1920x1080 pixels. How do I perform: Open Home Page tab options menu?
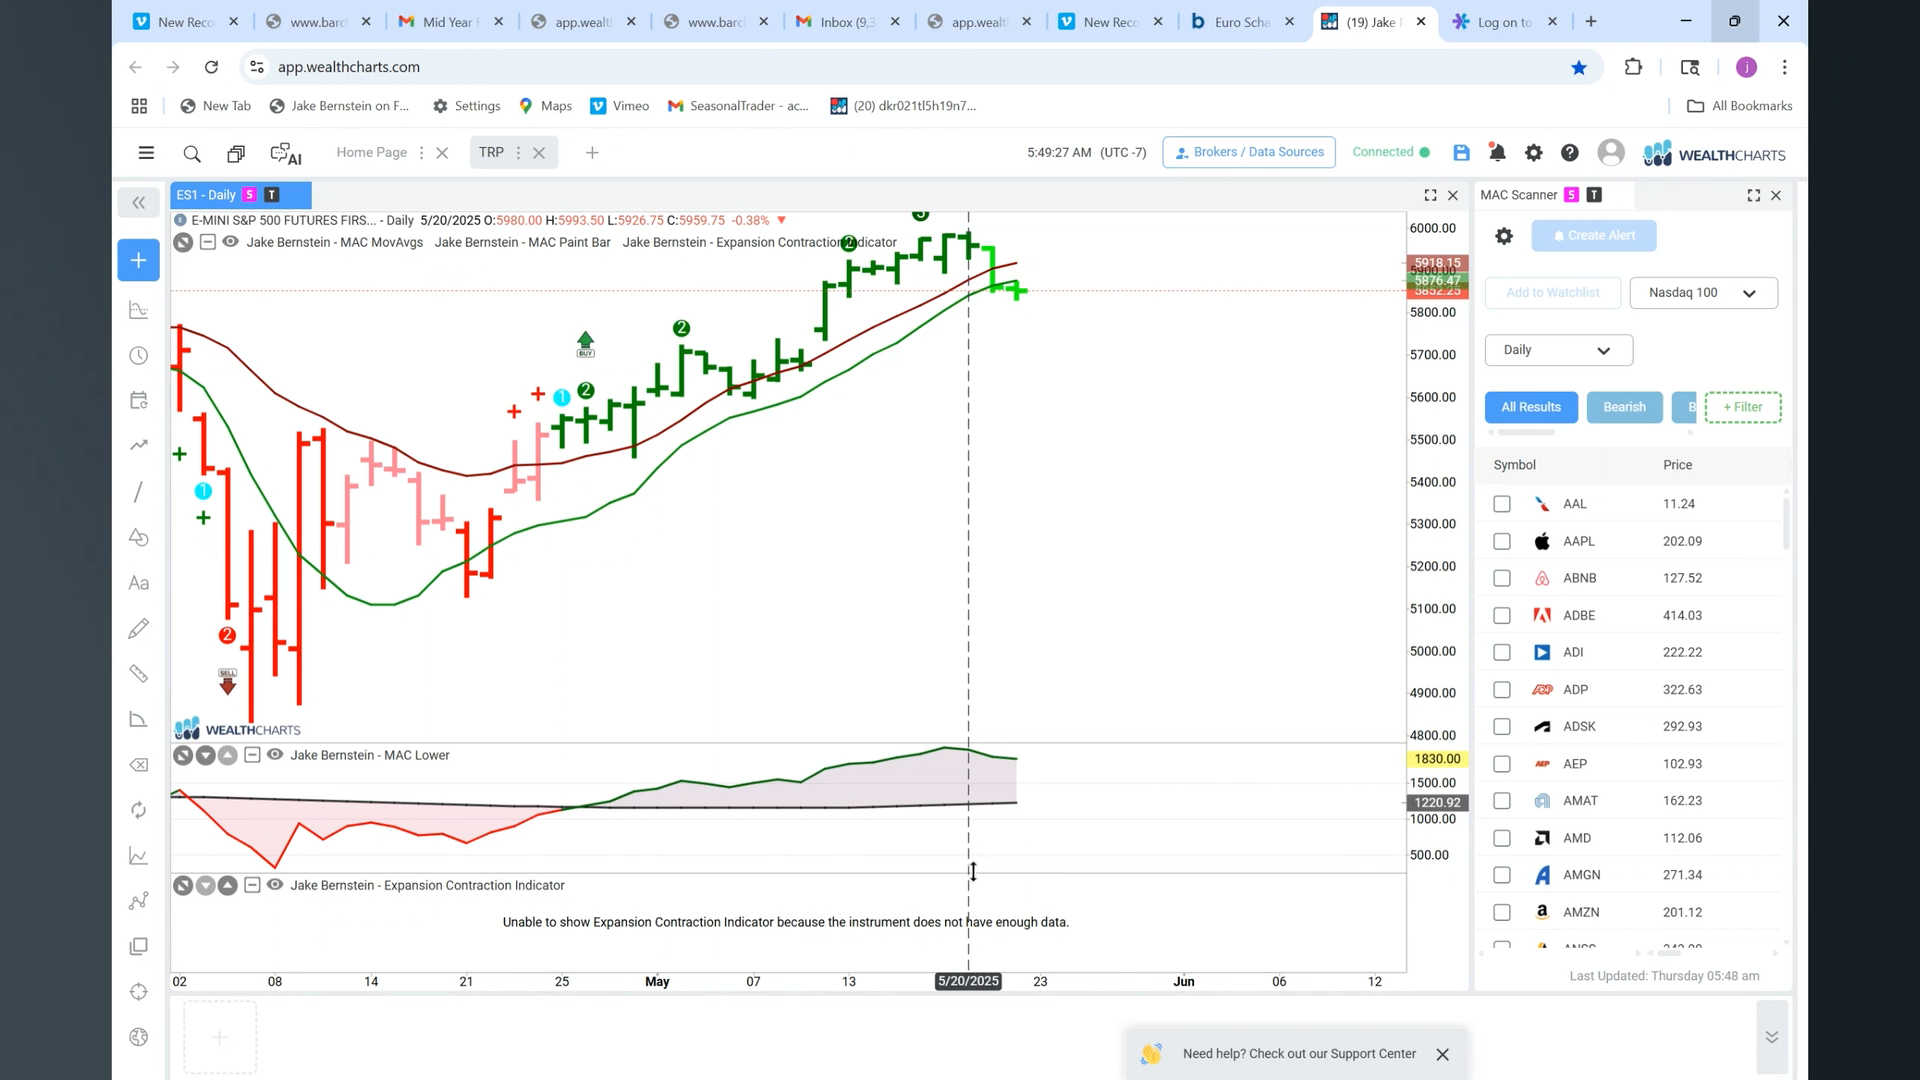(421, 153)
